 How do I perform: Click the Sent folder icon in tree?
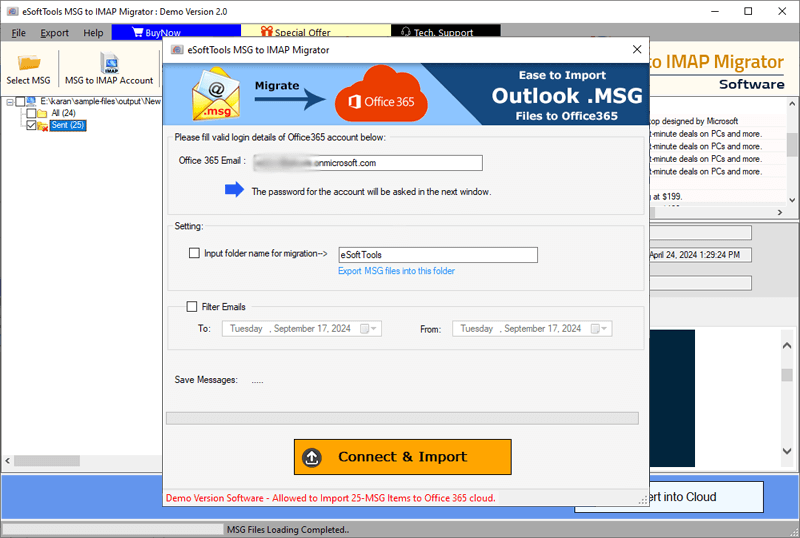coord(42,126)
